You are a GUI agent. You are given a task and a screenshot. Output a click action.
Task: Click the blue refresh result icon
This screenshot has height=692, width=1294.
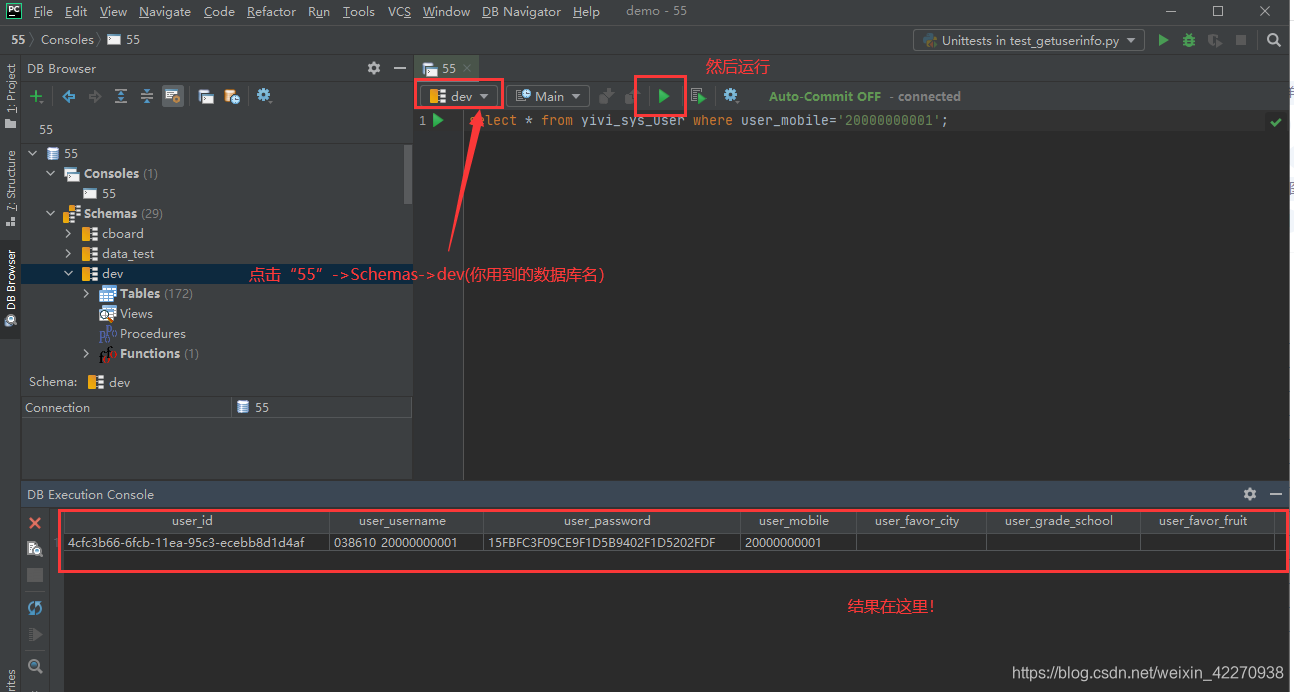click(x=35, y=608)
